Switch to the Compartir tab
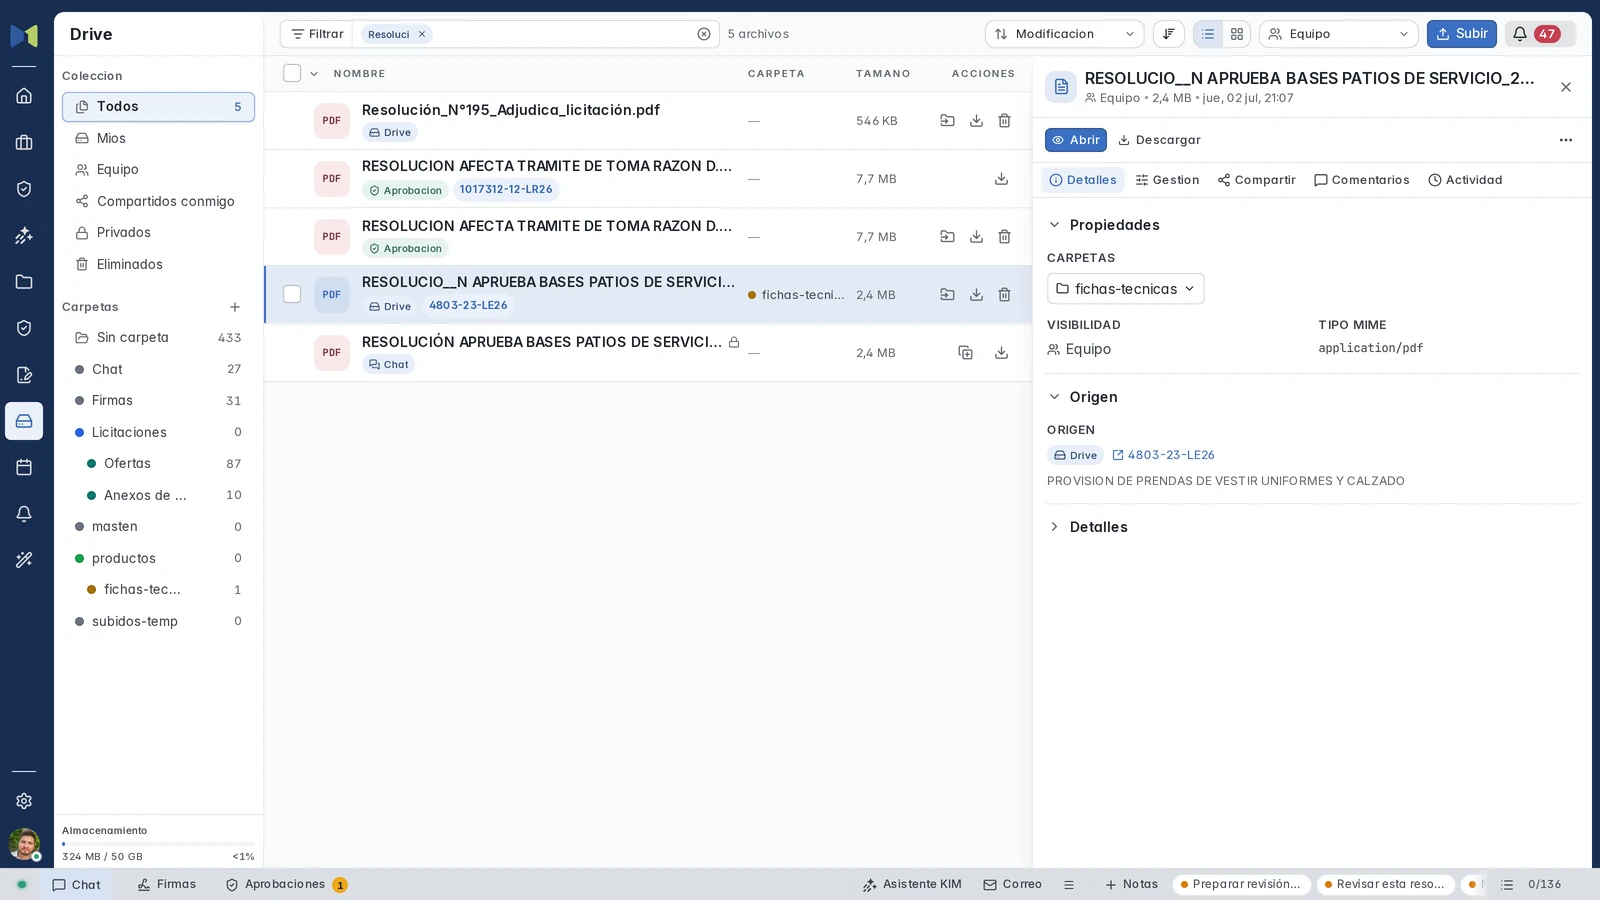This screenshot has height=900, width=1600. coord(1256,180)
